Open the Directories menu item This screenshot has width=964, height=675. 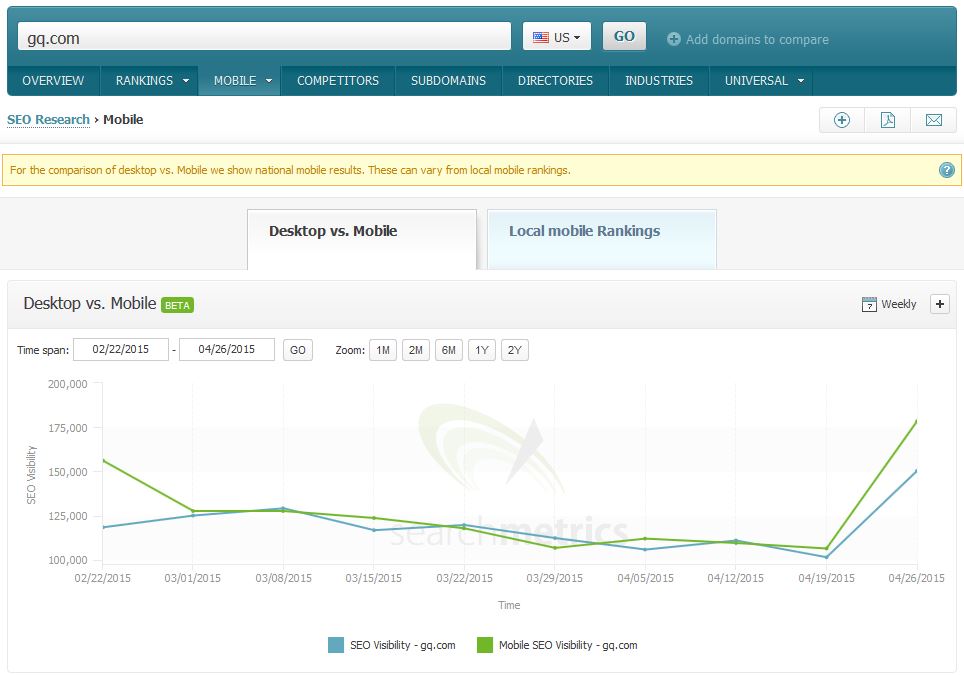click(555, 81)
